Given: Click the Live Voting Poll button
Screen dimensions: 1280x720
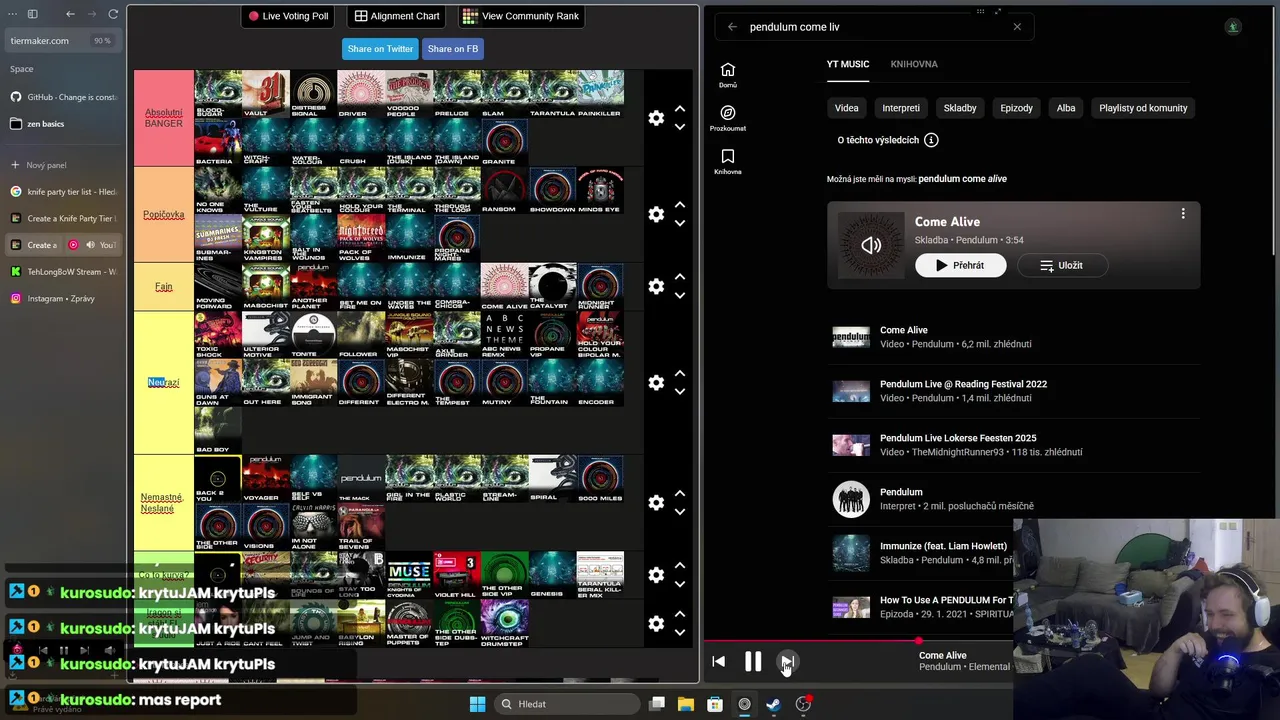Looking at the screenshot, I should point(288,16).
